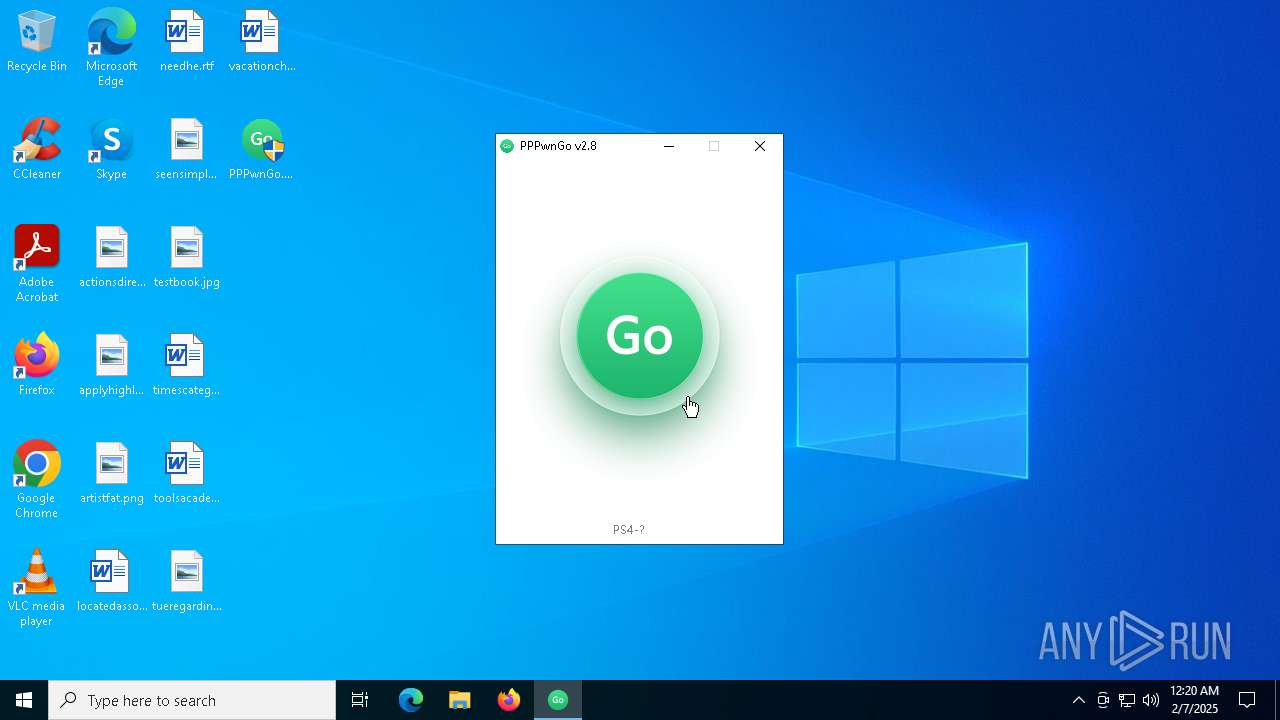Select VLC media player desktop shortcut
Screen dimensions: 1280x720
tap(37, 588)
